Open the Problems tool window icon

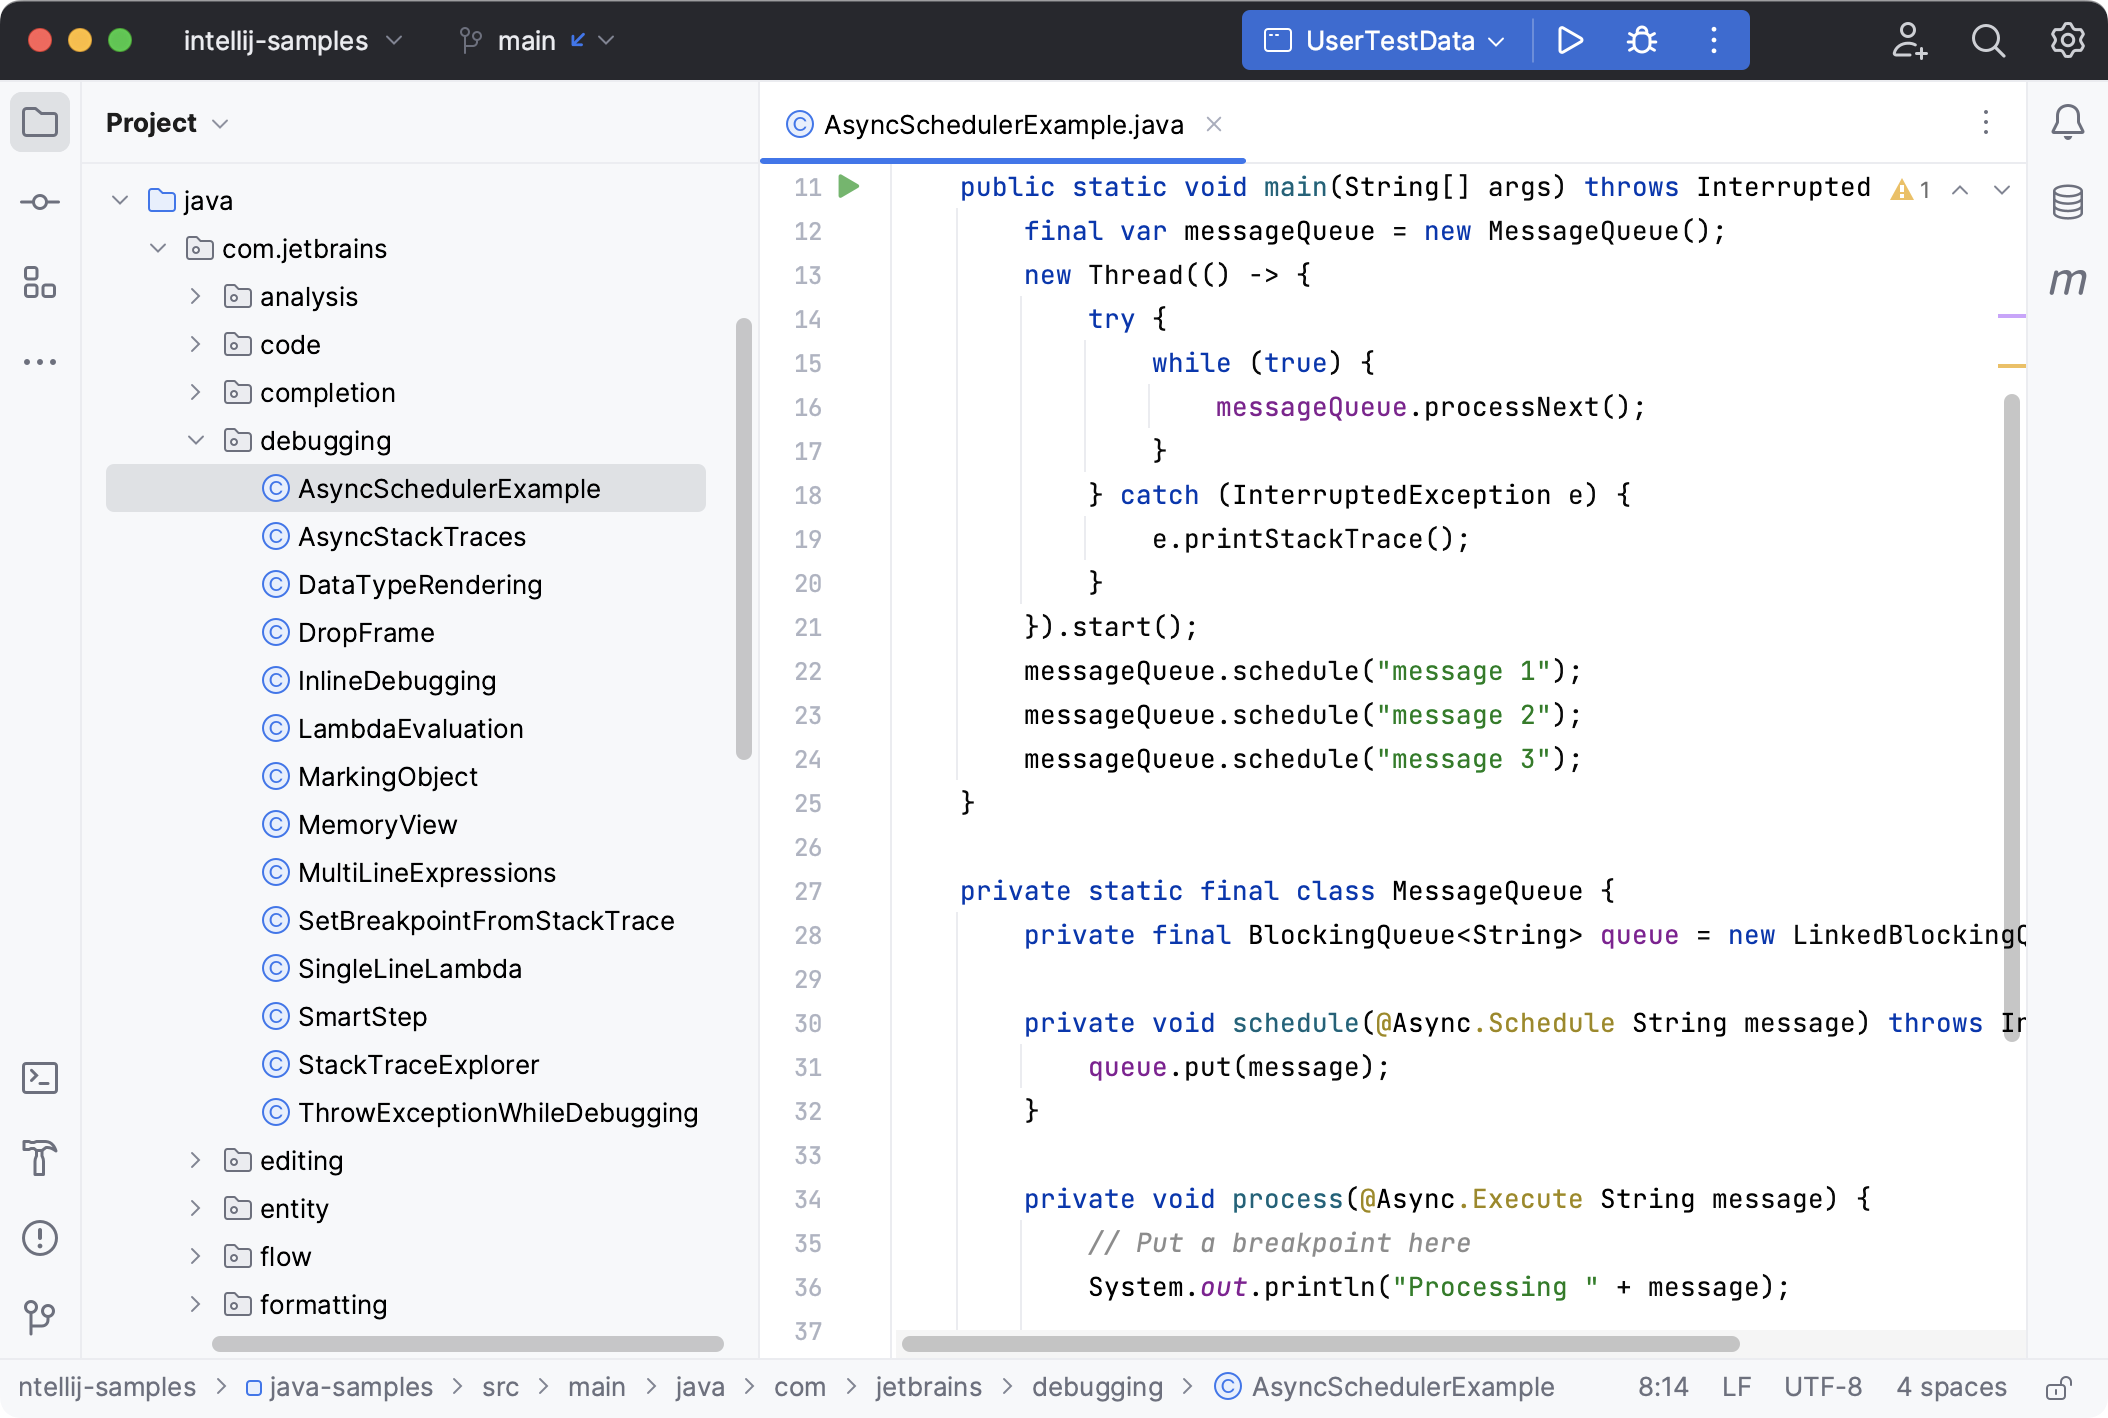[40, 1238]
